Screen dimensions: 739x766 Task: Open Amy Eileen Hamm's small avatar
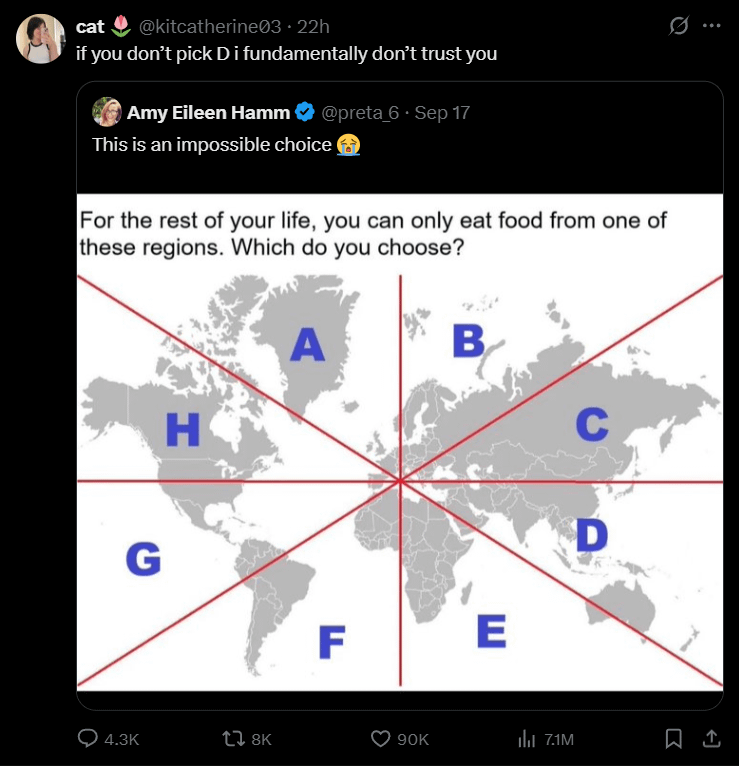coord(106,112)
